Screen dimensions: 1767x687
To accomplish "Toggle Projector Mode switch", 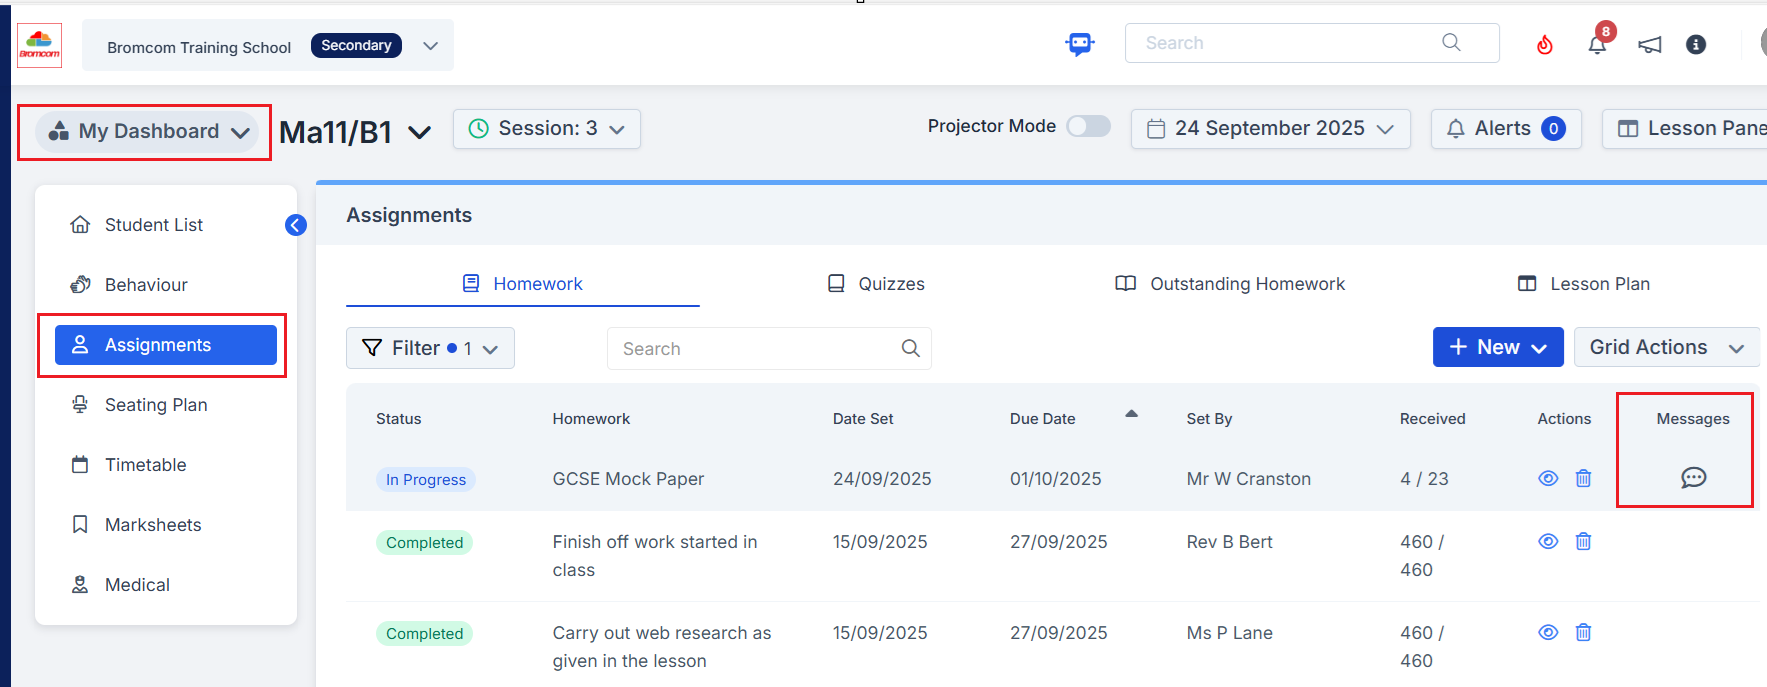I will point(1088,126).
